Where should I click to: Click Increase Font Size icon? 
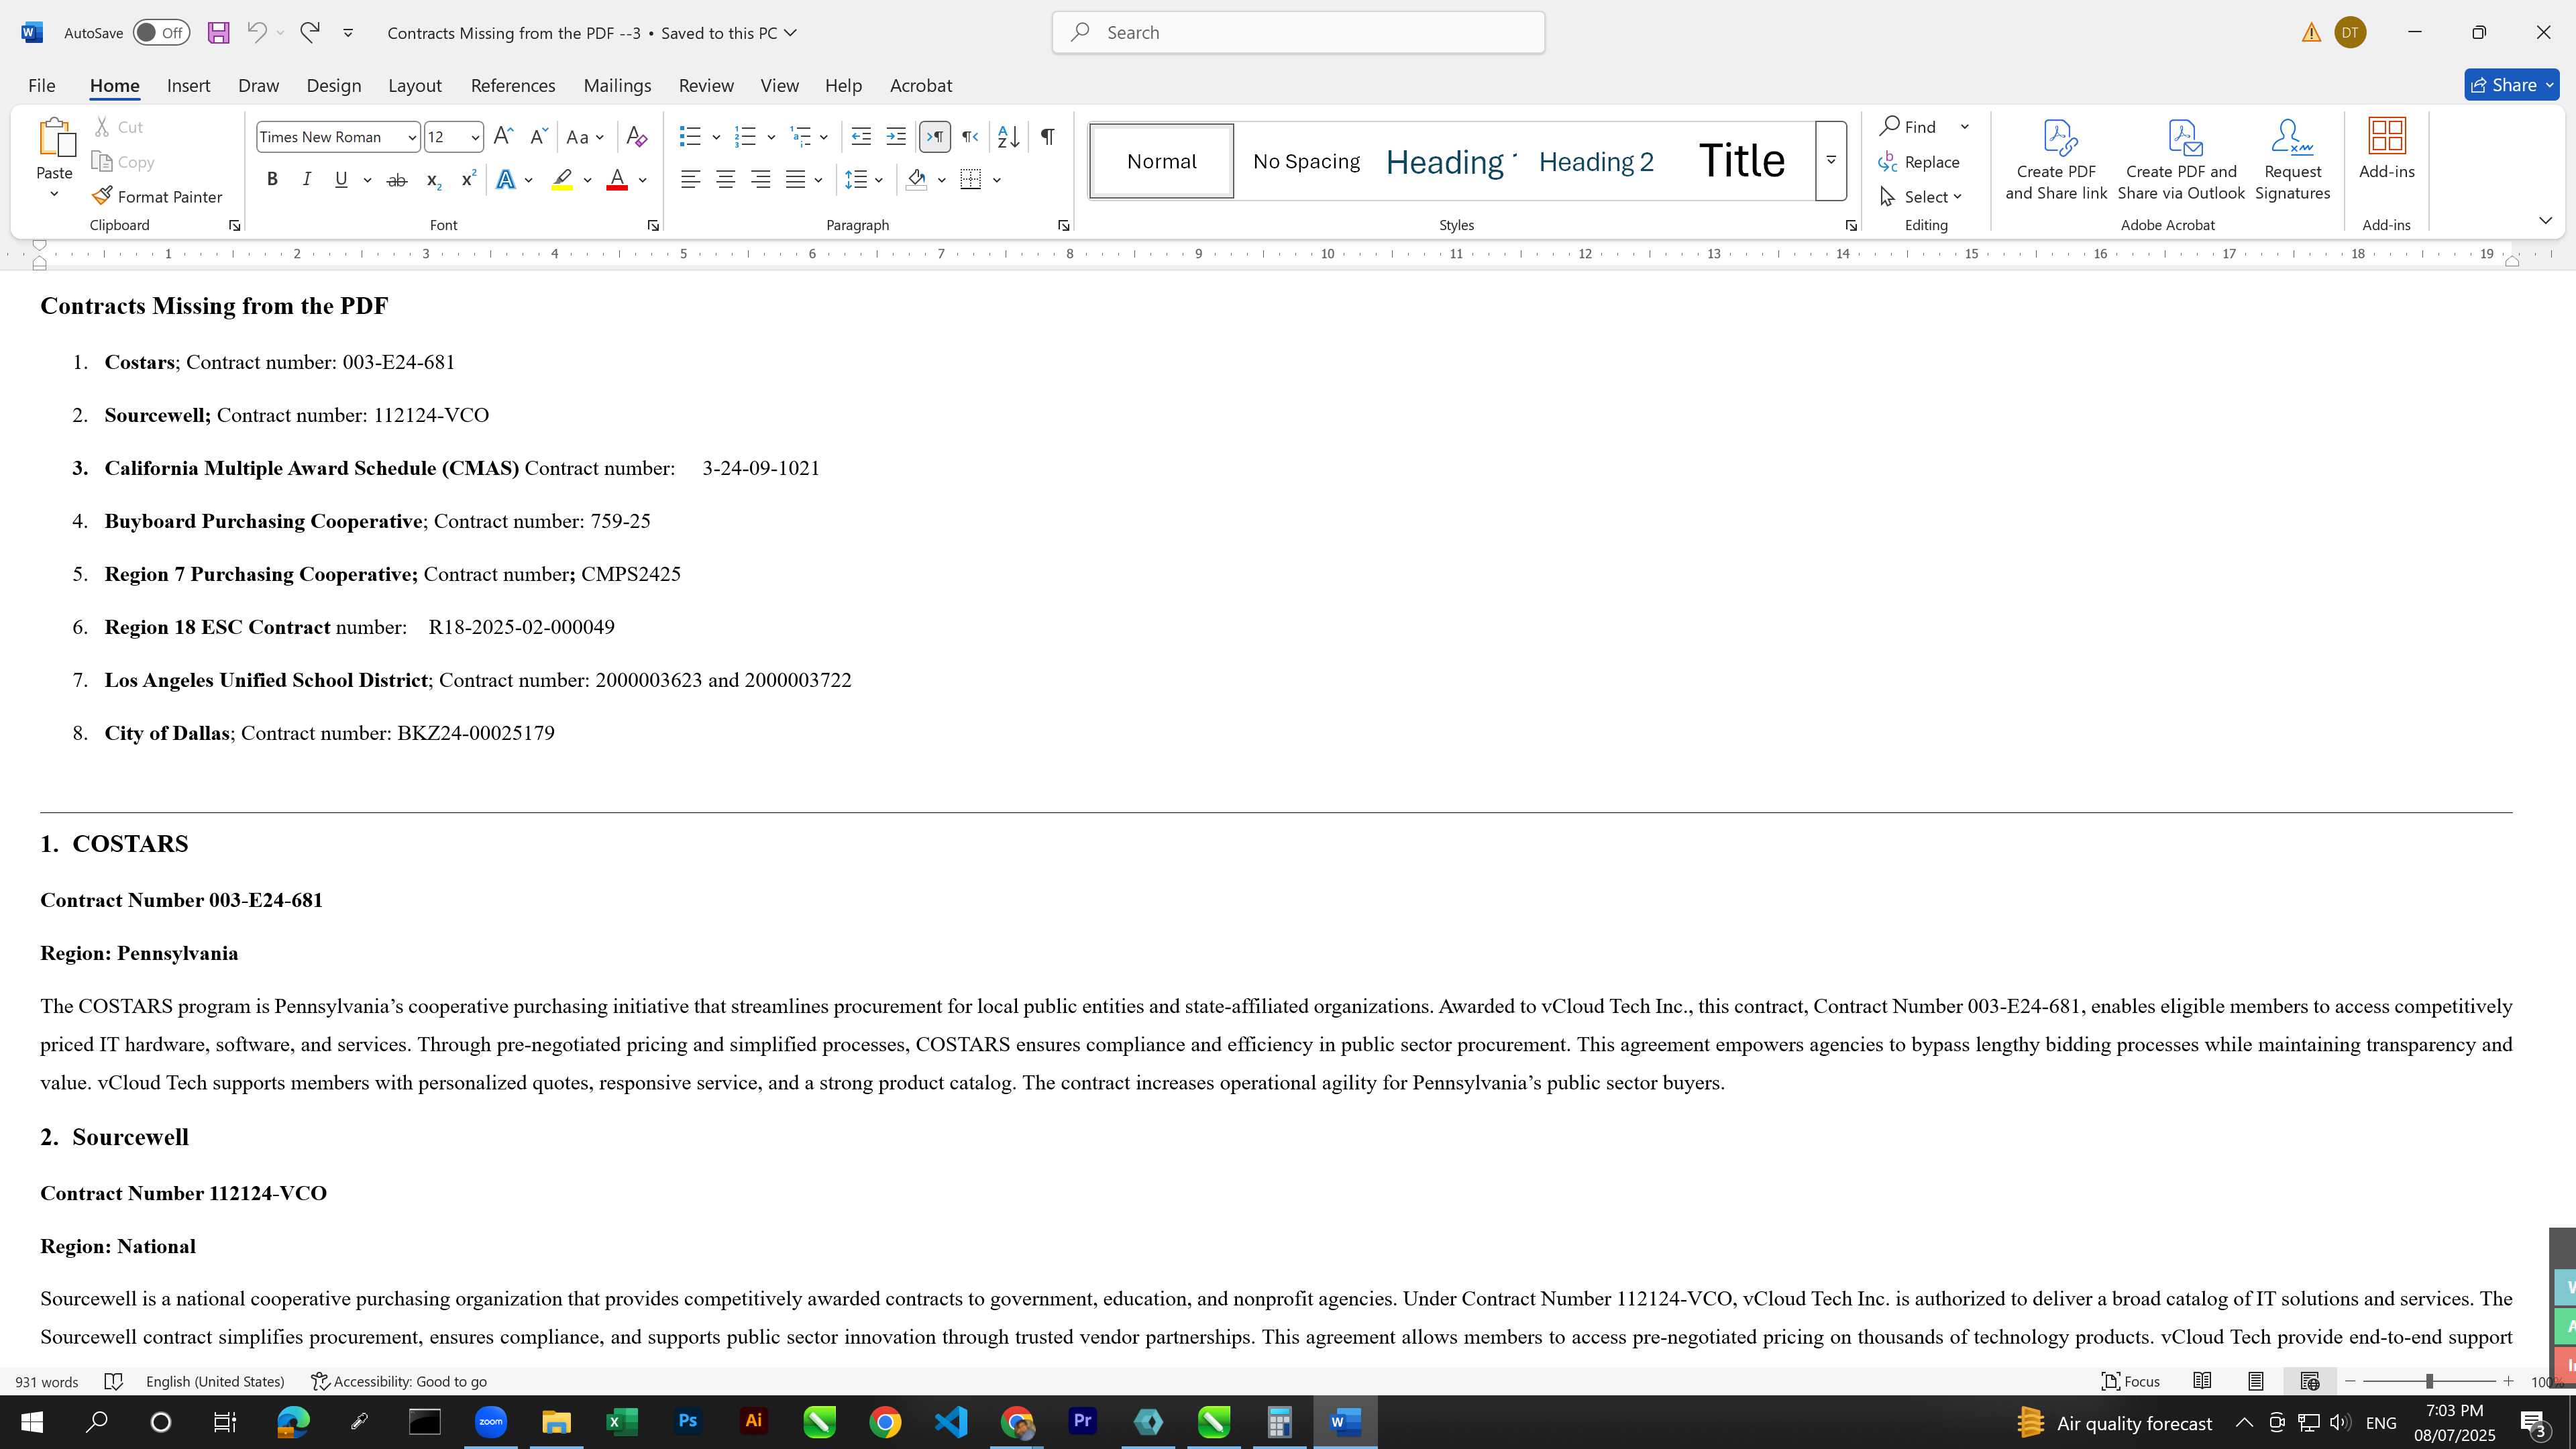[504, 137]
